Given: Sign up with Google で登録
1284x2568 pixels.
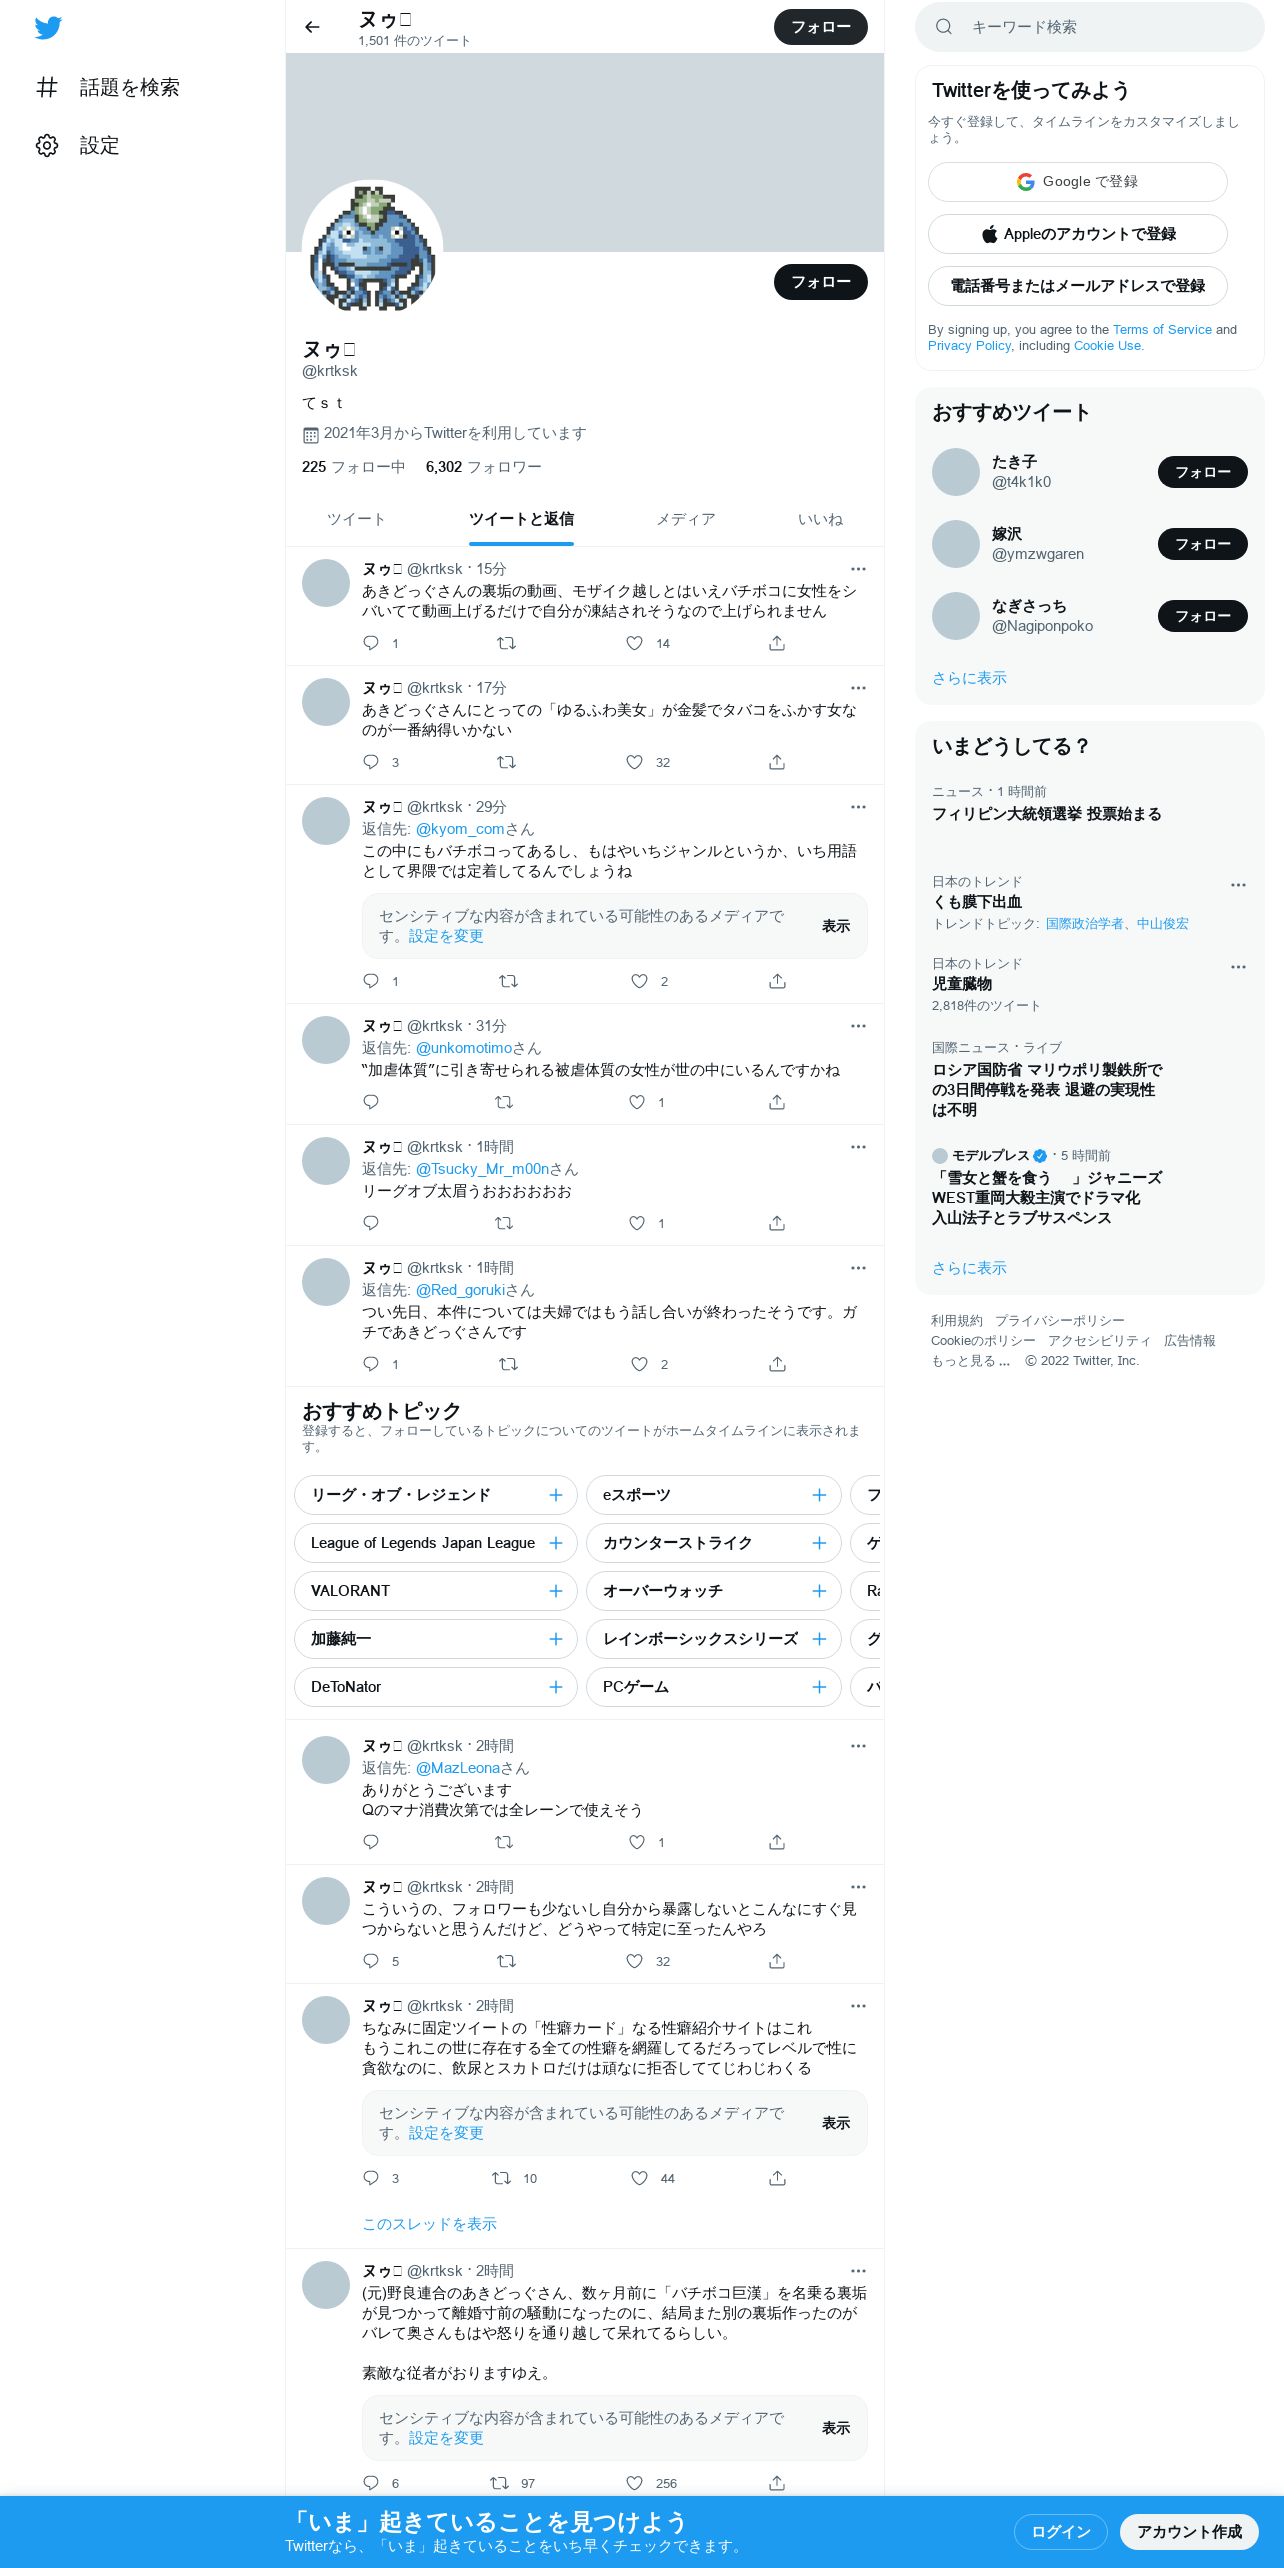Looking at the screenshot, I should coord(1078,182).
